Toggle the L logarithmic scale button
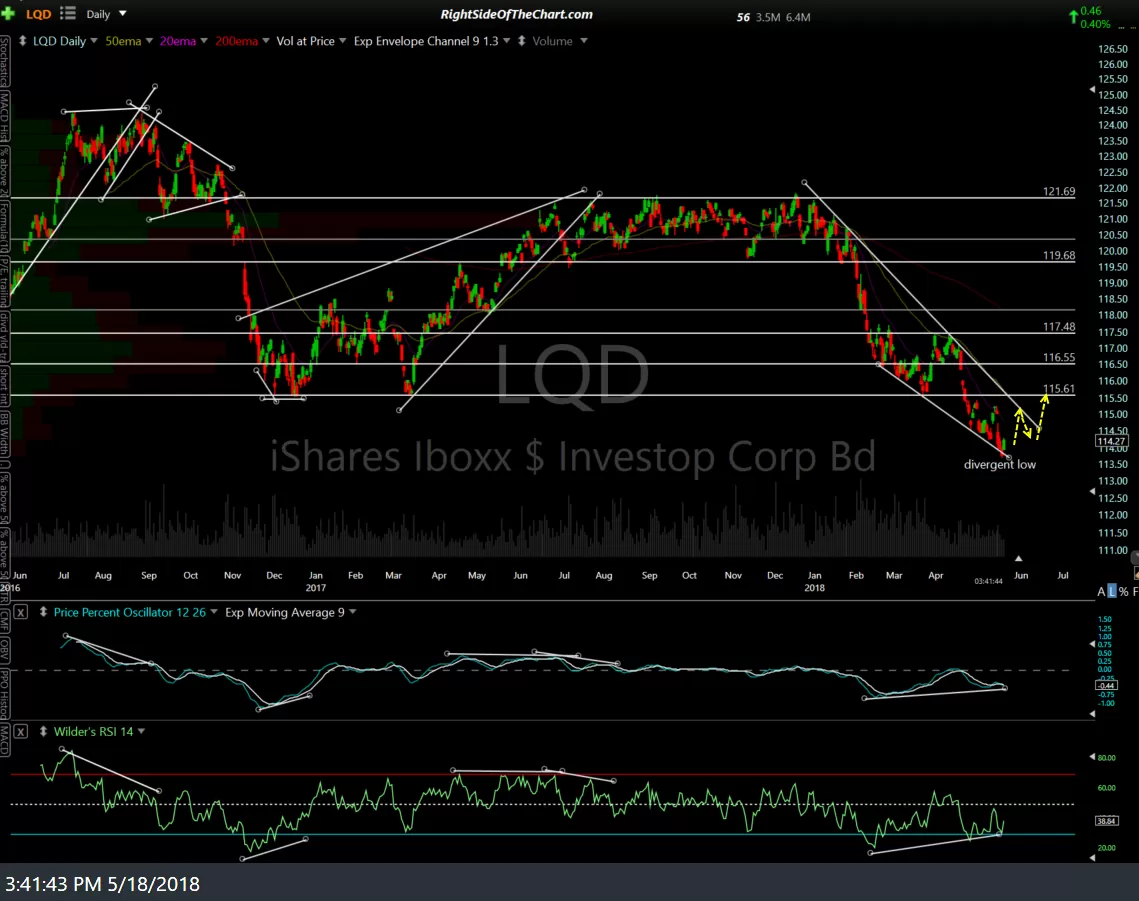The height and width of the screenshot is (901, 1139). [1111, 591]
